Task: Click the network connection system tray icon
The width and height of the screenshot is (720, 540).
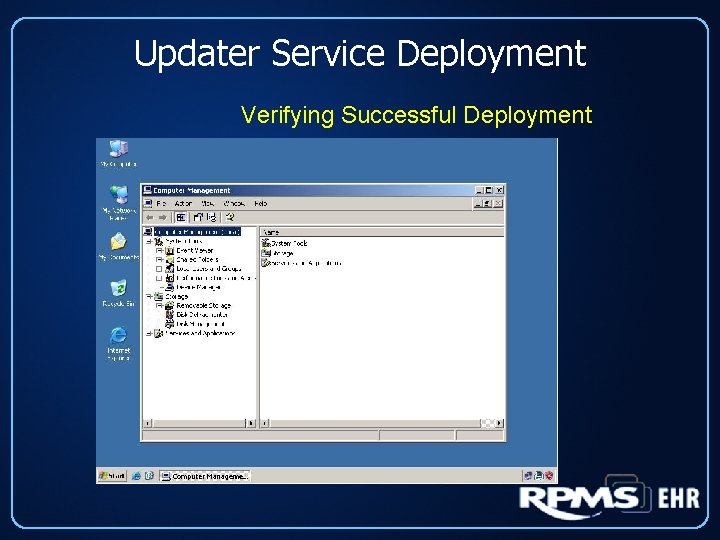Action: pos(528,476)
